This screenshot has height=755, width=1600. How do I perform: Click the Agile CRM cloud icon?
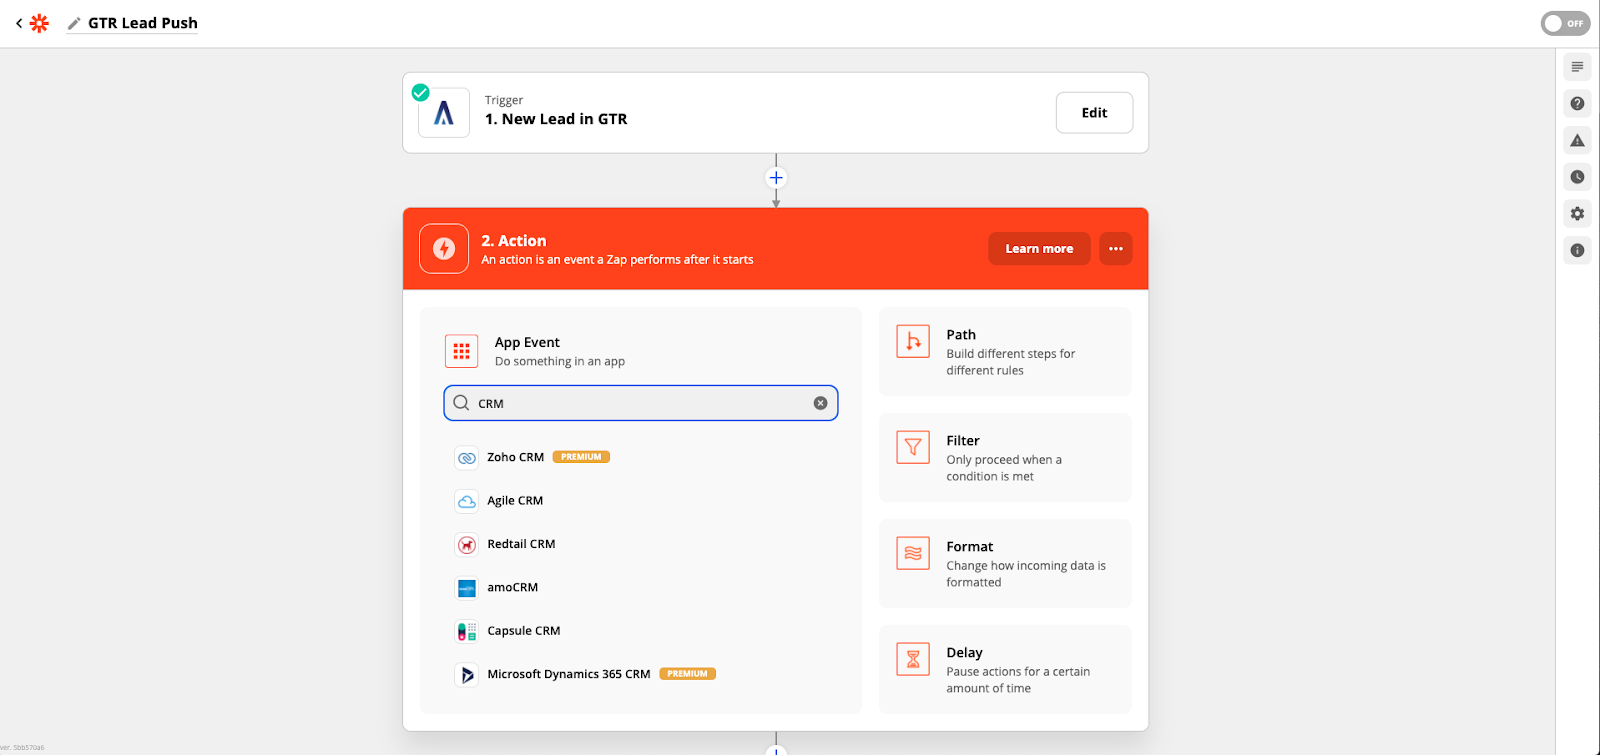(467, 501)
